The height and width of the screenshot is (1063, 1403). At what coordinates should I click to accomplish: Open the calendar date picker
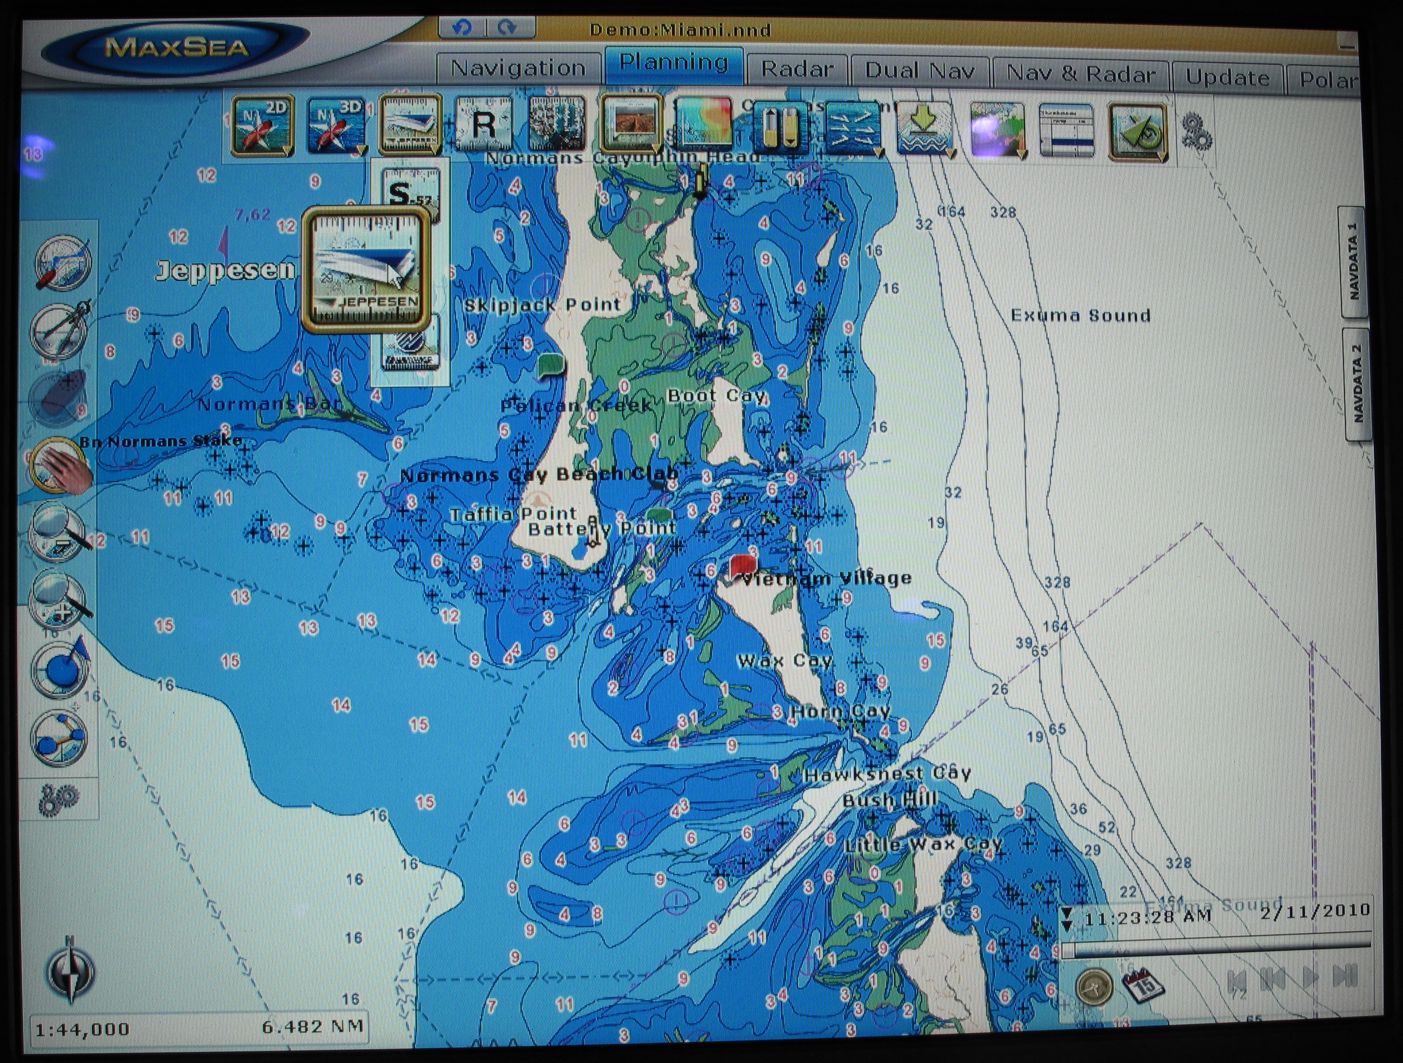(x=1143, y=987)
